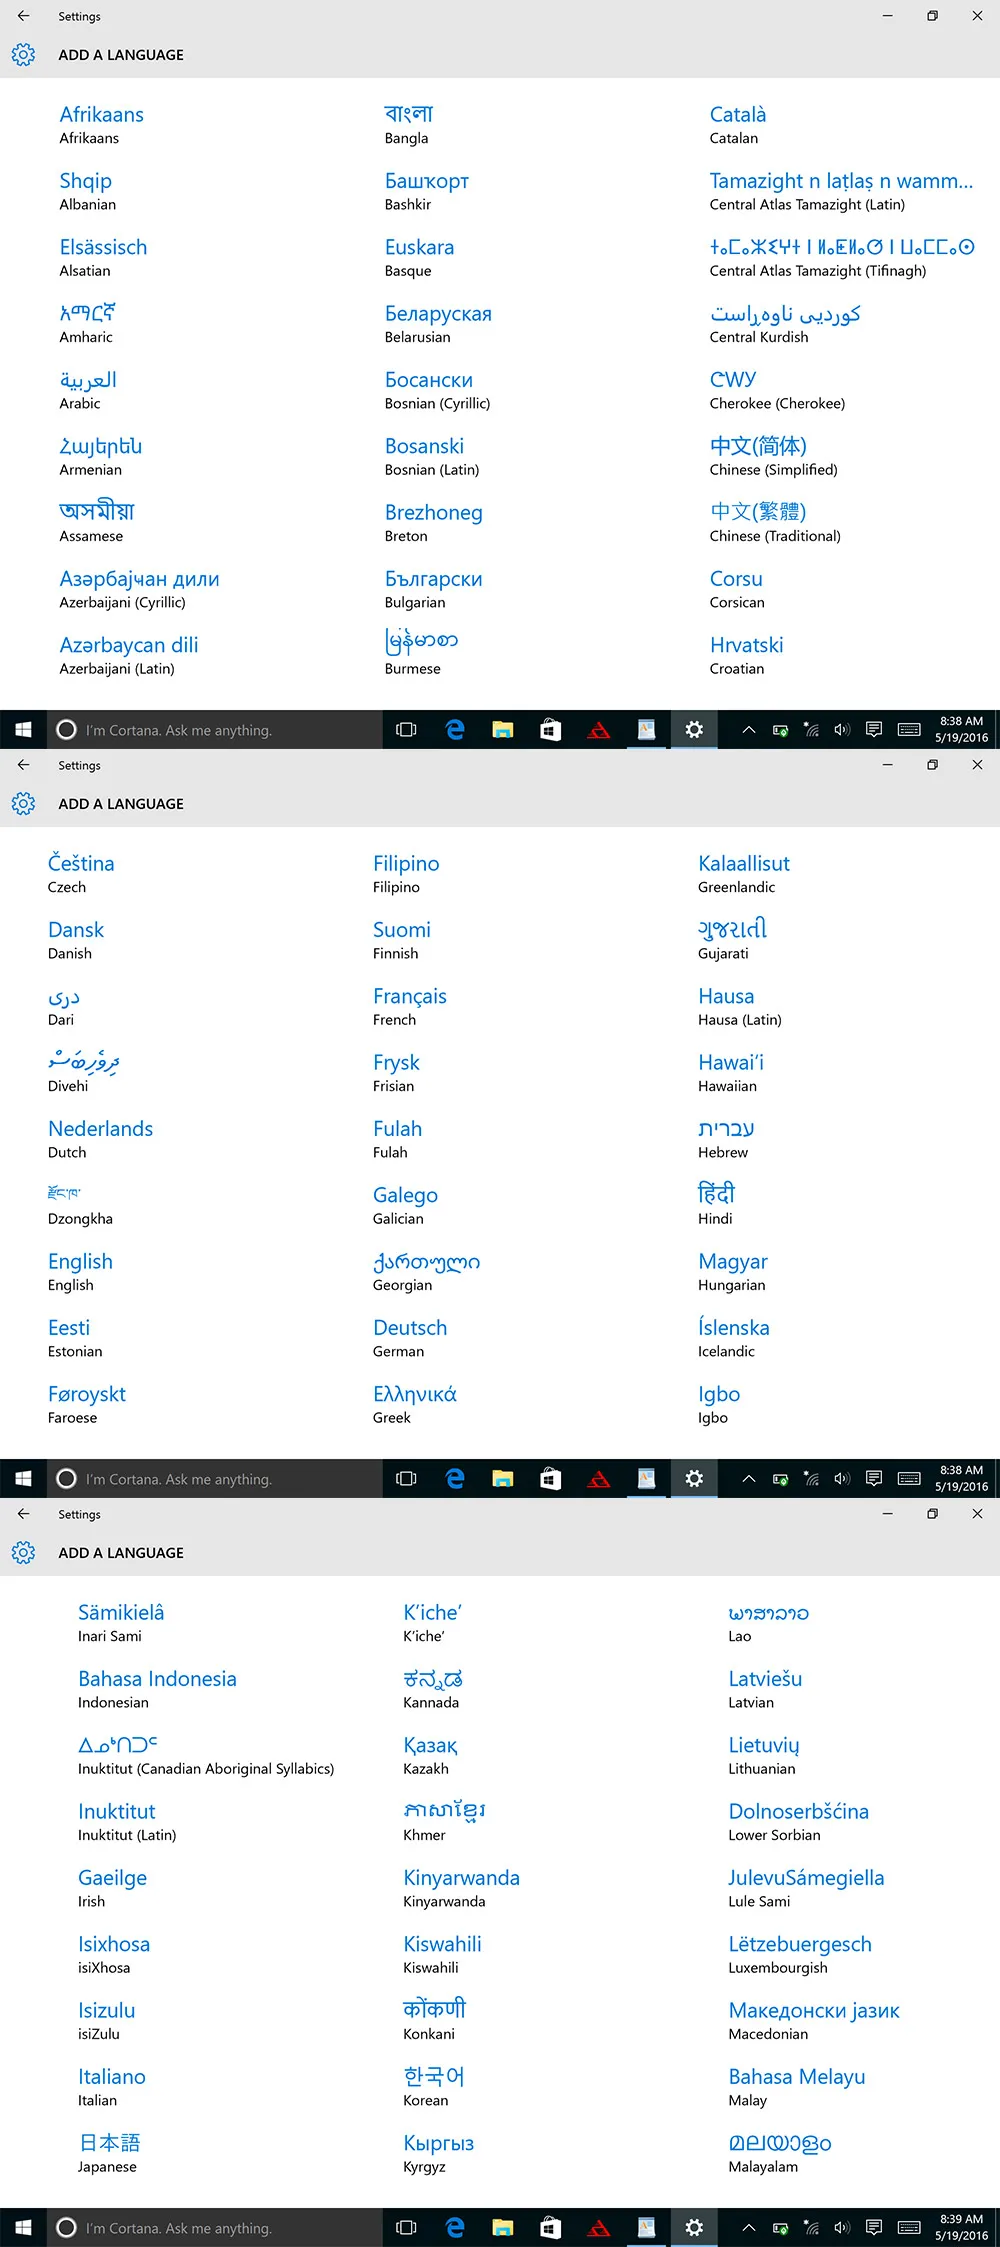The height and width of the screenshot is (2247, 1000).
Task: Add Italiano Italian
Action: tap(112, 2087)
